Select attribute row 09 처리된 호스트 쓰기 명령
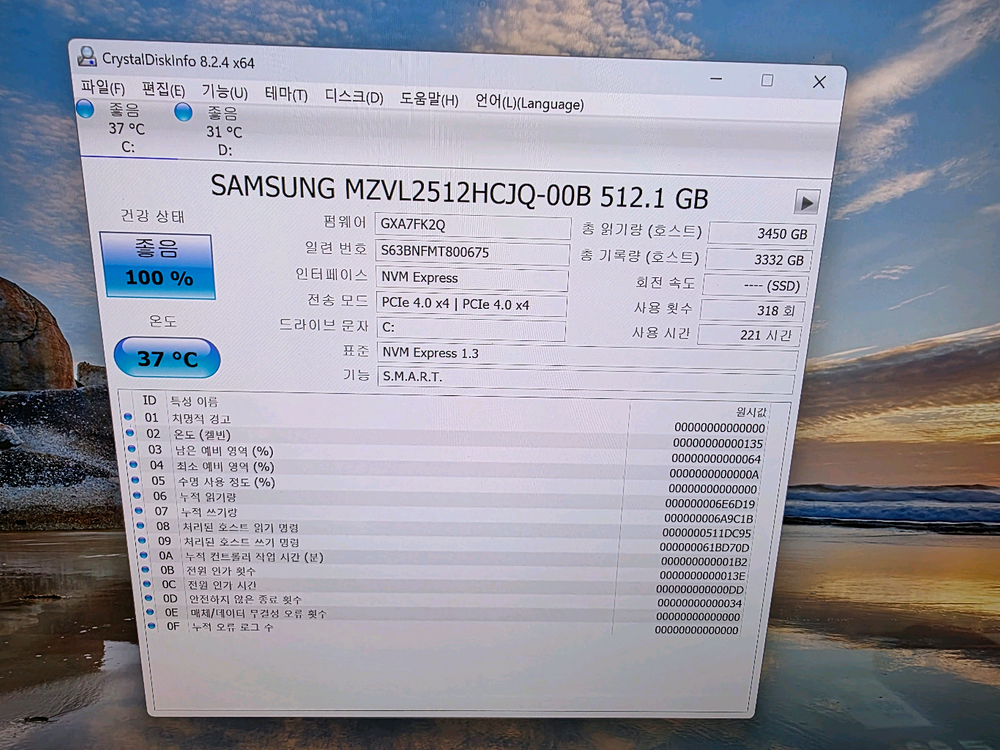The image size is (1000, 750). (446, 545)
